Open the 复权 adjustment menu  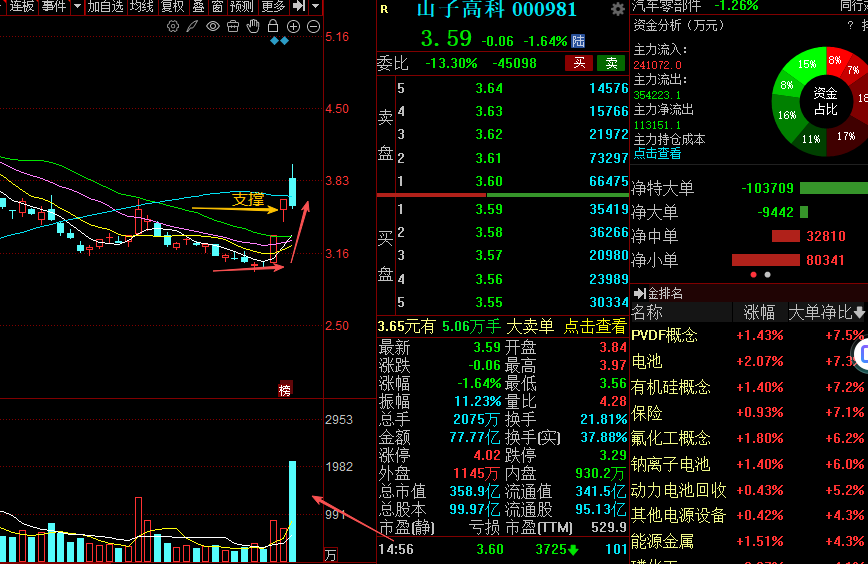[x=172, y=6]
